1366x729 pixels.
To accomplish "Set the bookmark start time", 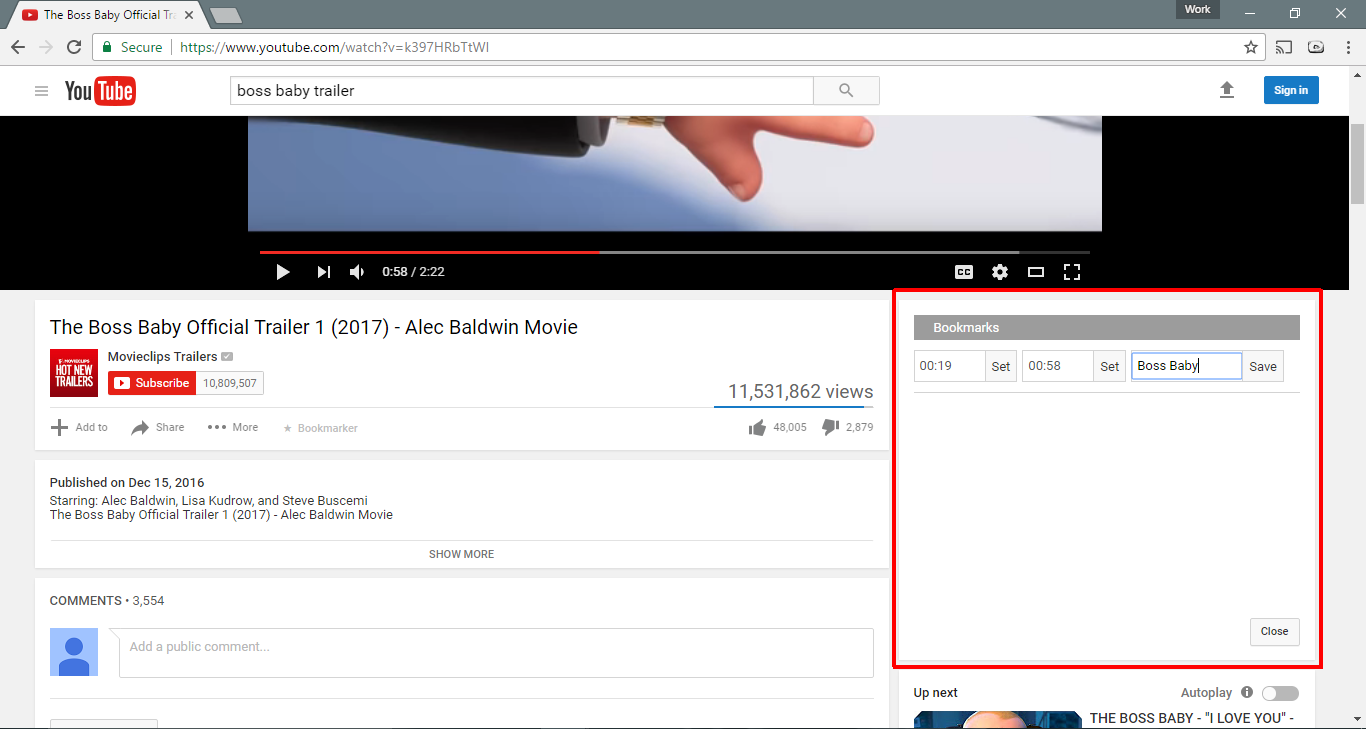I will (1001, 366).
